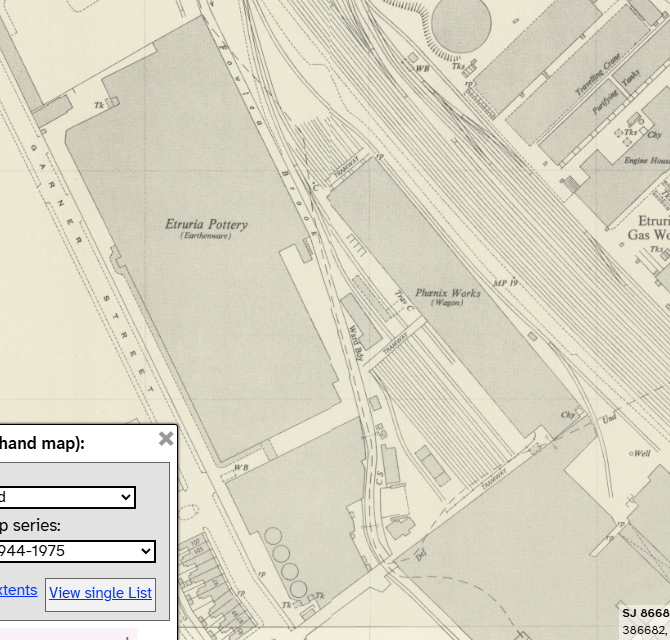Screen dimensions: 670x640
Task: Click the '(Earthenware)' label under Etruria Pottery
Action: coord(206,236)
